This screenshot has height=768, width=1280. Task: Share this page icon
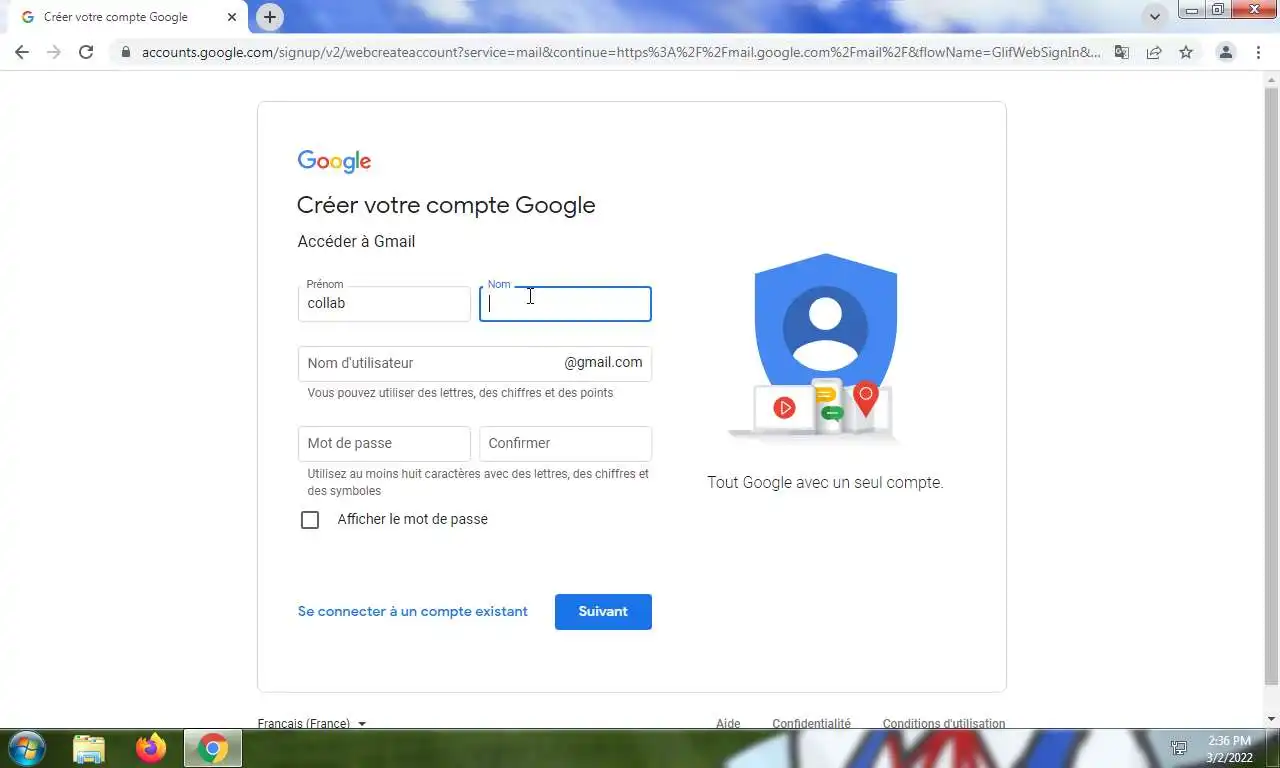[1154, 52]
